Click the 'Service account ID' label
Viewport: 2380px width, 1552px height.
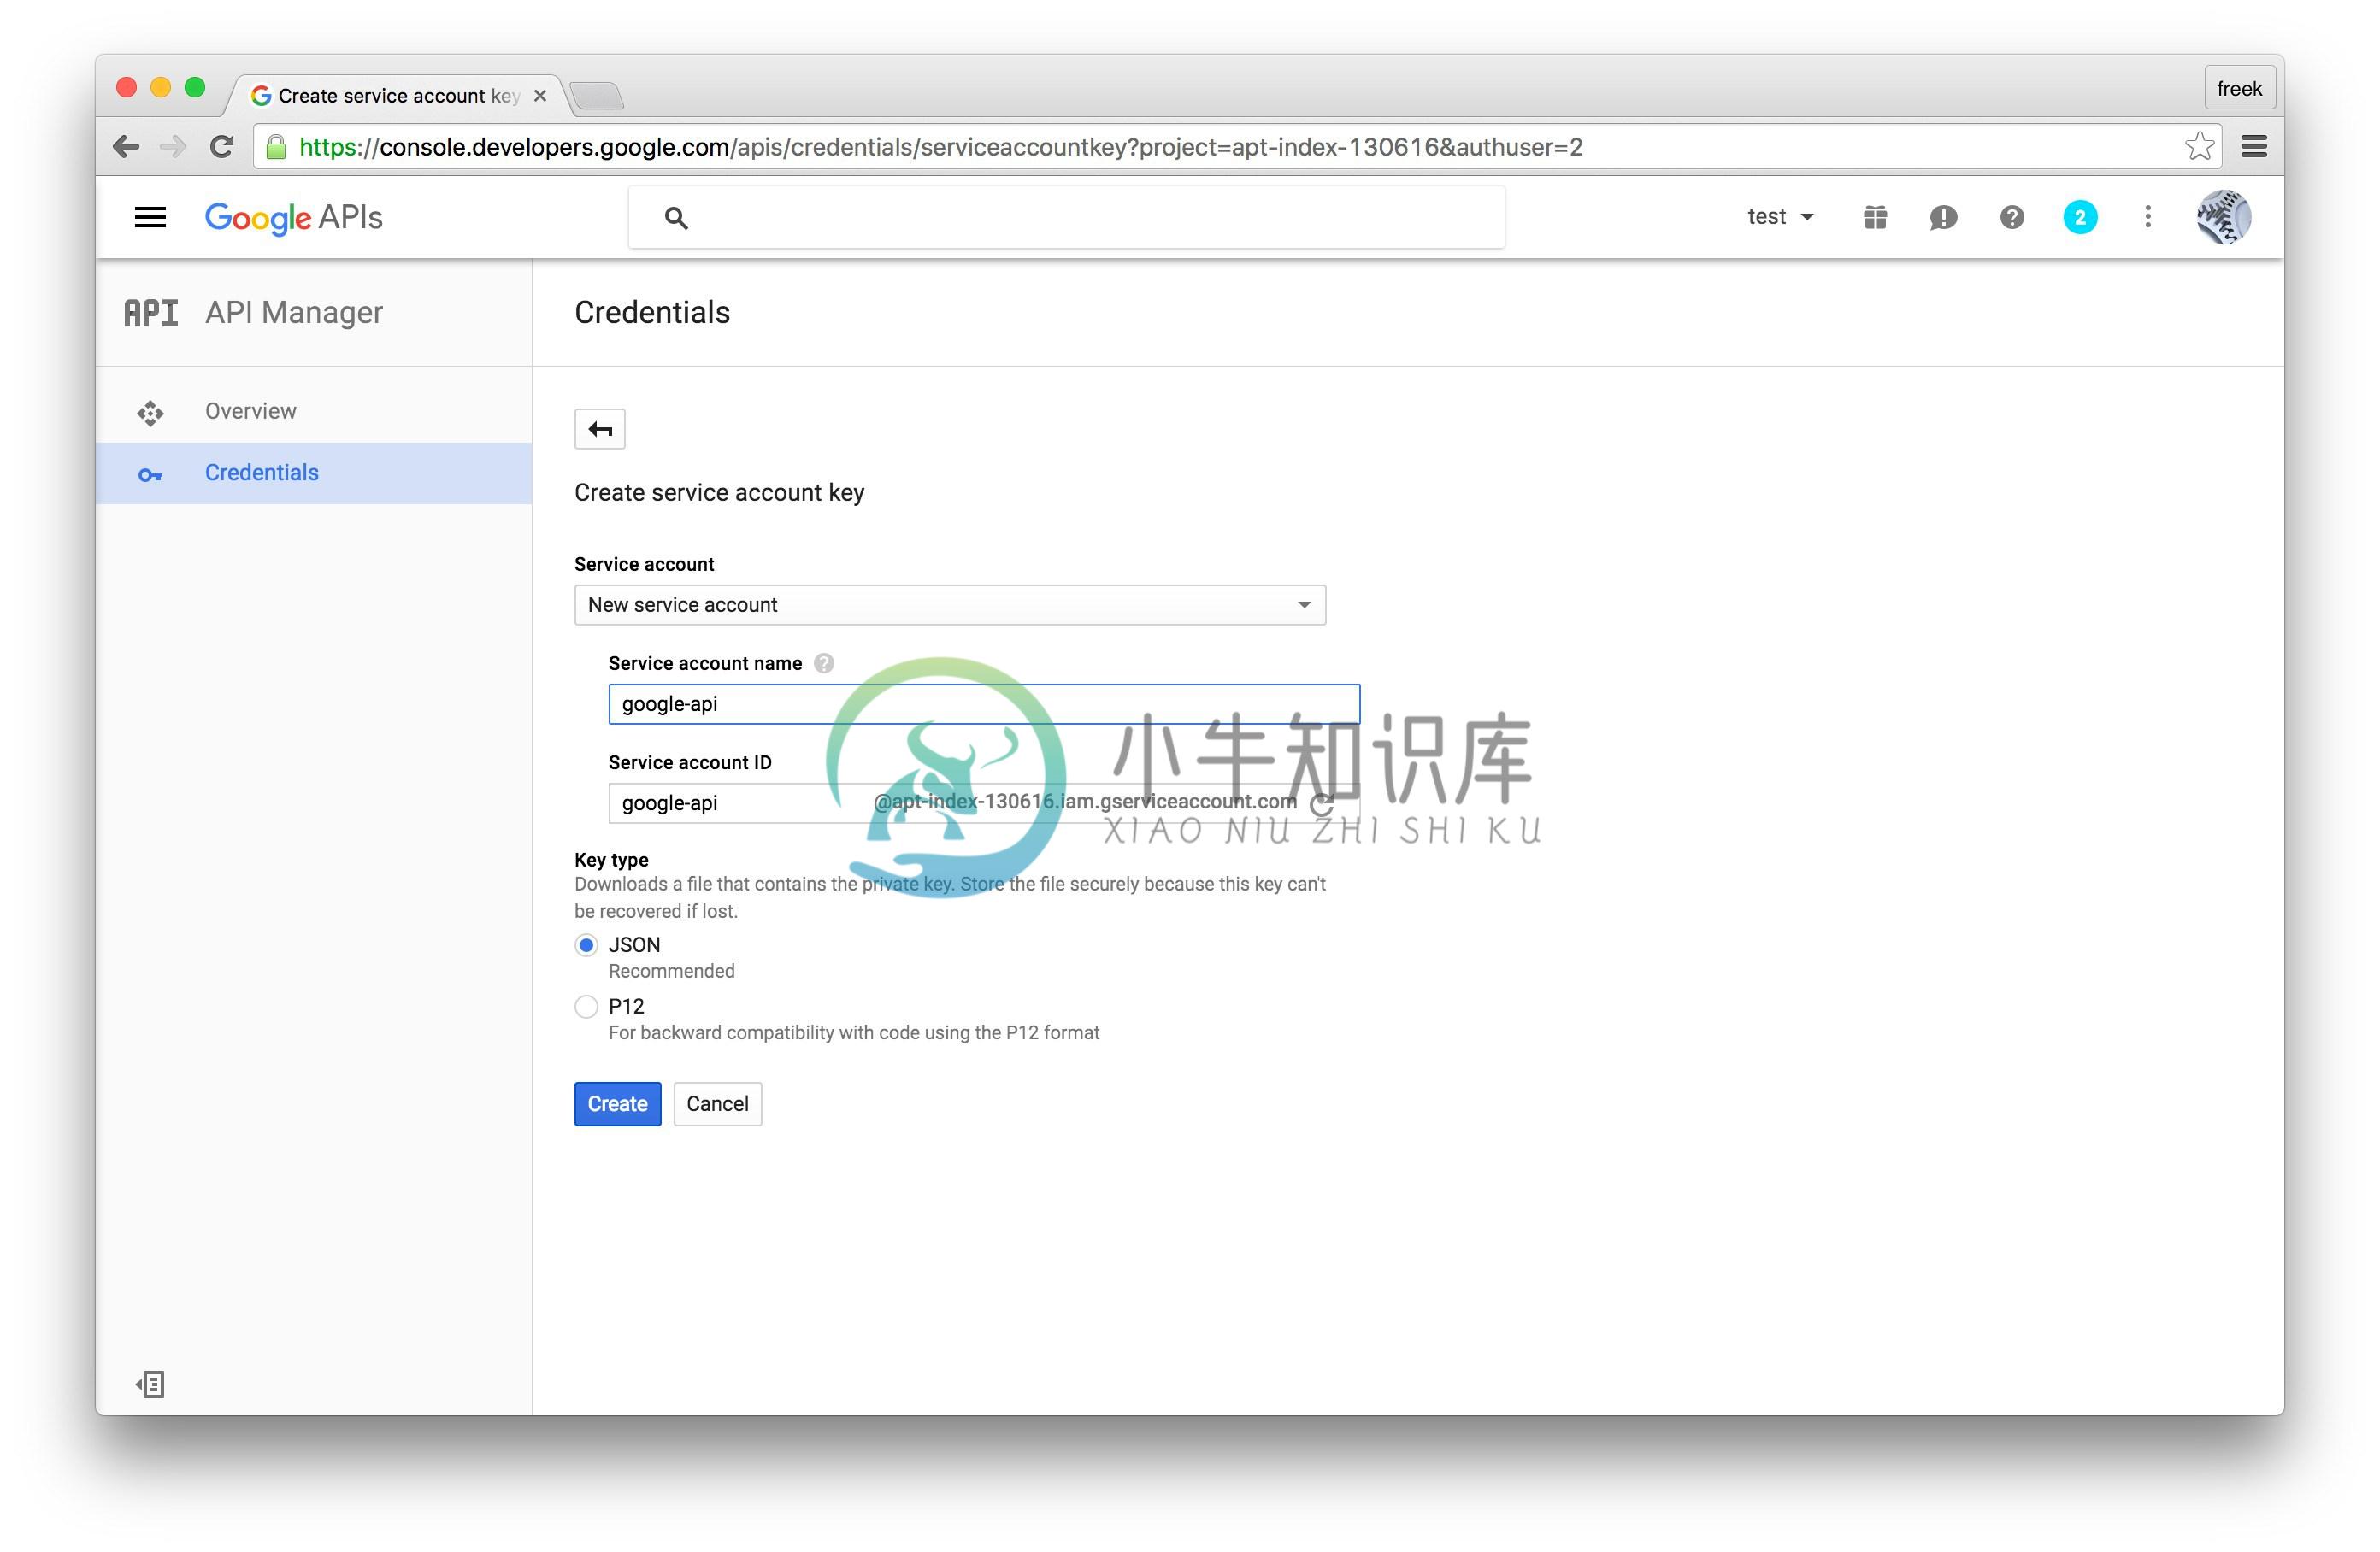coord(690,763)
